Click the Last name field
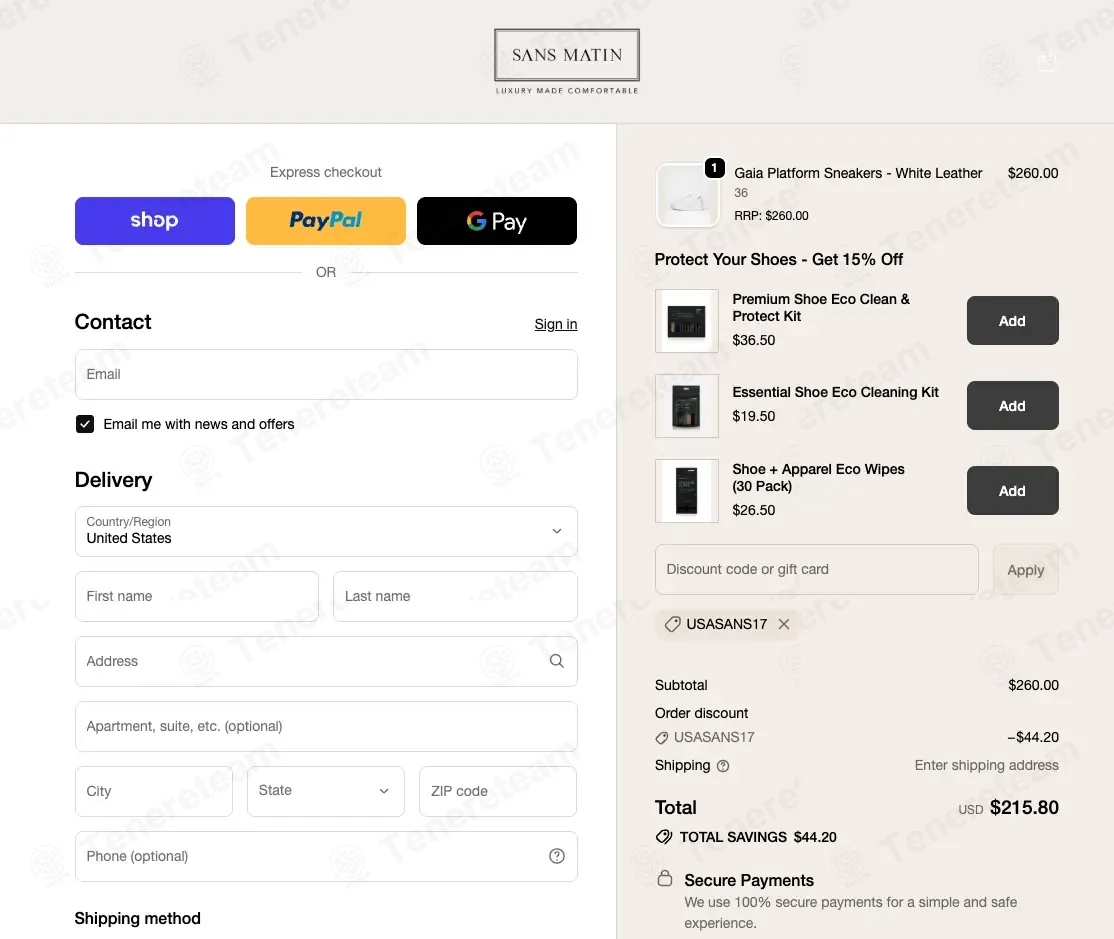 (455, 597)
